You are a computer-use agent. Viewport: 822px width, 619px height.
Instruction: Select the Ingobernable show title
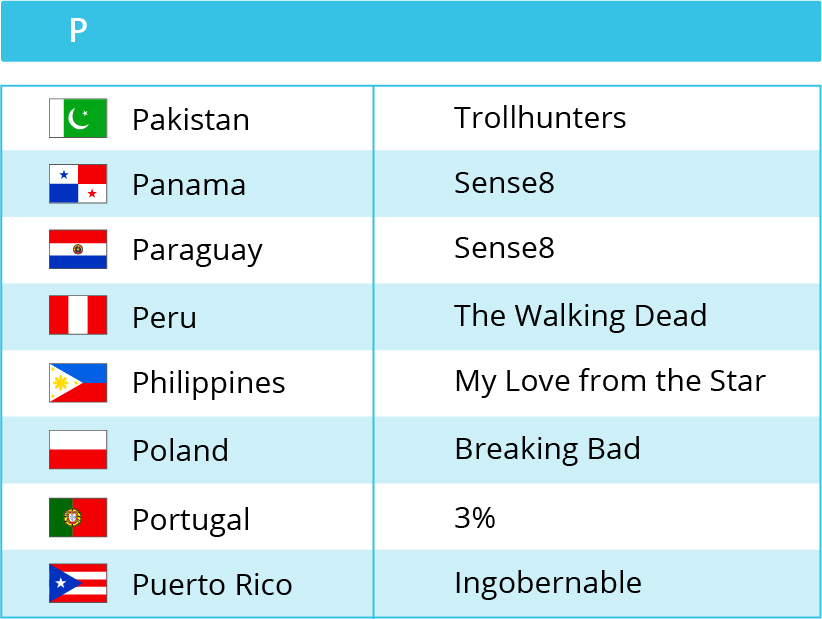pyautogui.click(x=548, y=583)
